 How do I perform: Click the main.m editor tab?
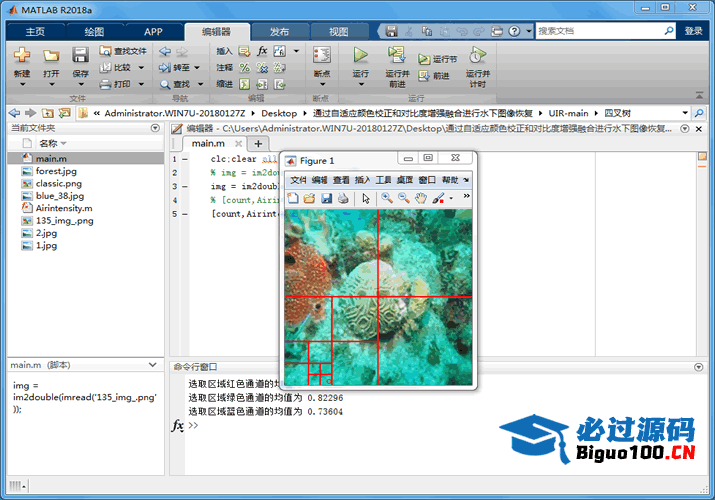click(208, 144)
